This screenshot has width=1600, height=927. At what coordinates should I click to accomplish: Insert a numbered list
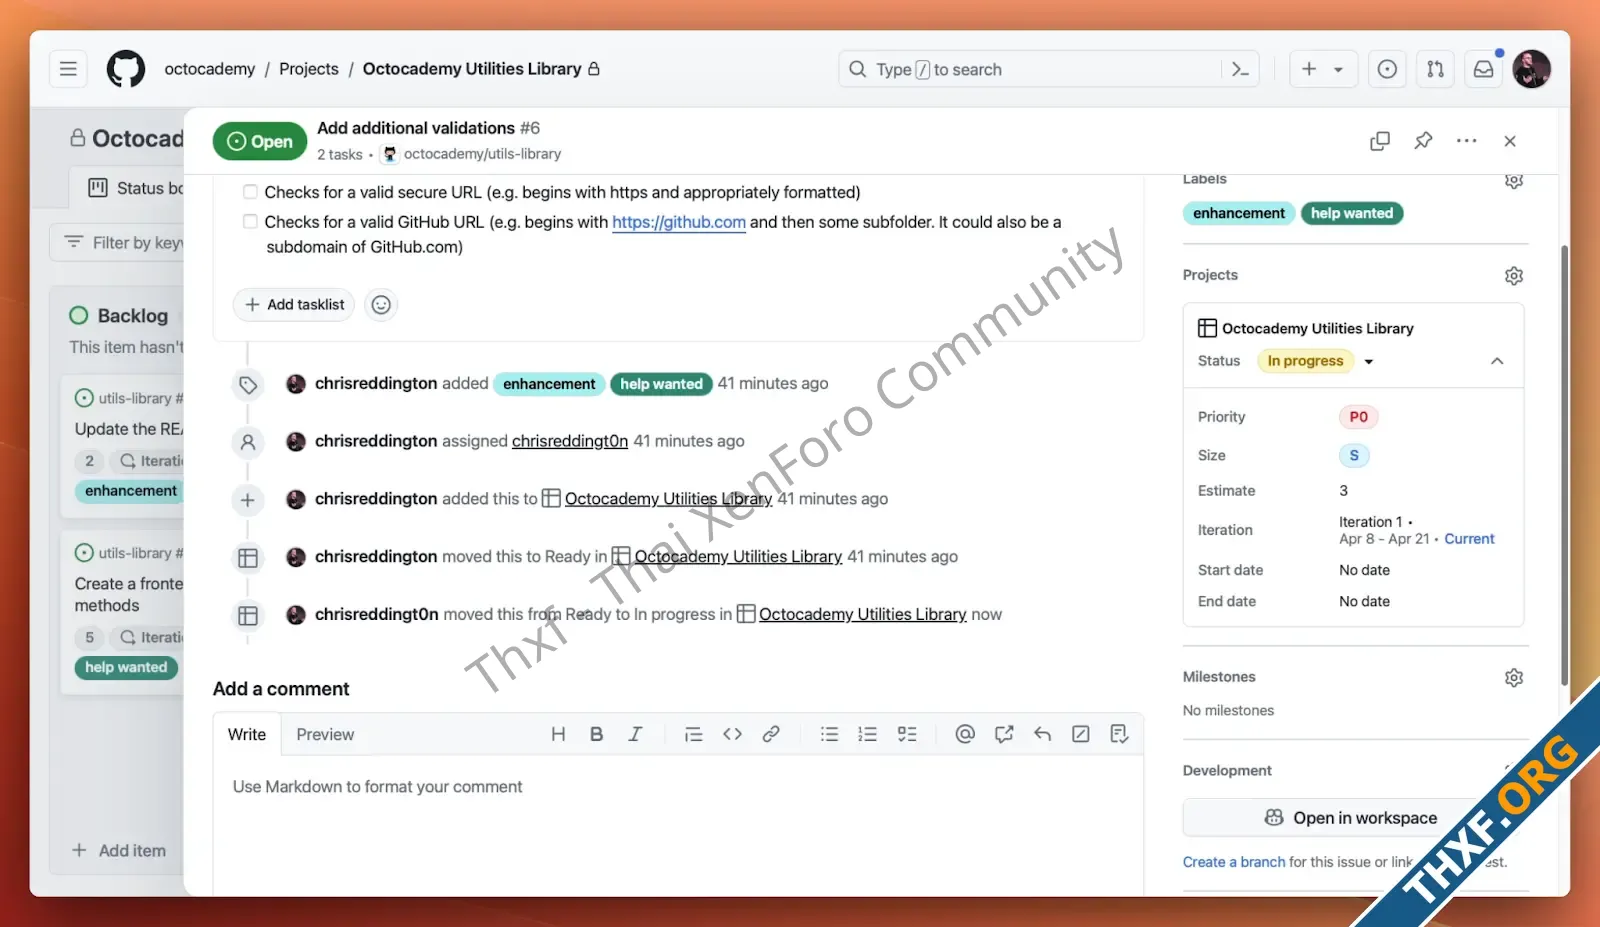[867, 734]
